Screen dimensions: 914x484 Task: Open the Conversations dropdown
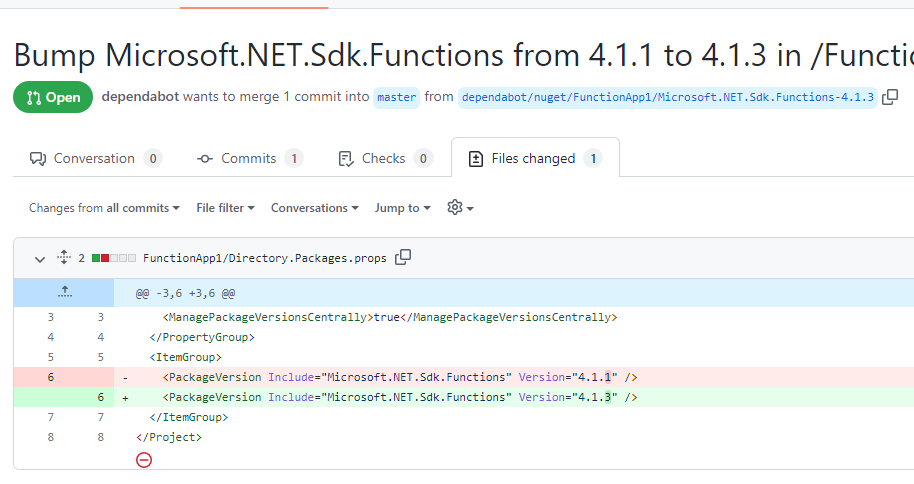(x=315, y=208)
